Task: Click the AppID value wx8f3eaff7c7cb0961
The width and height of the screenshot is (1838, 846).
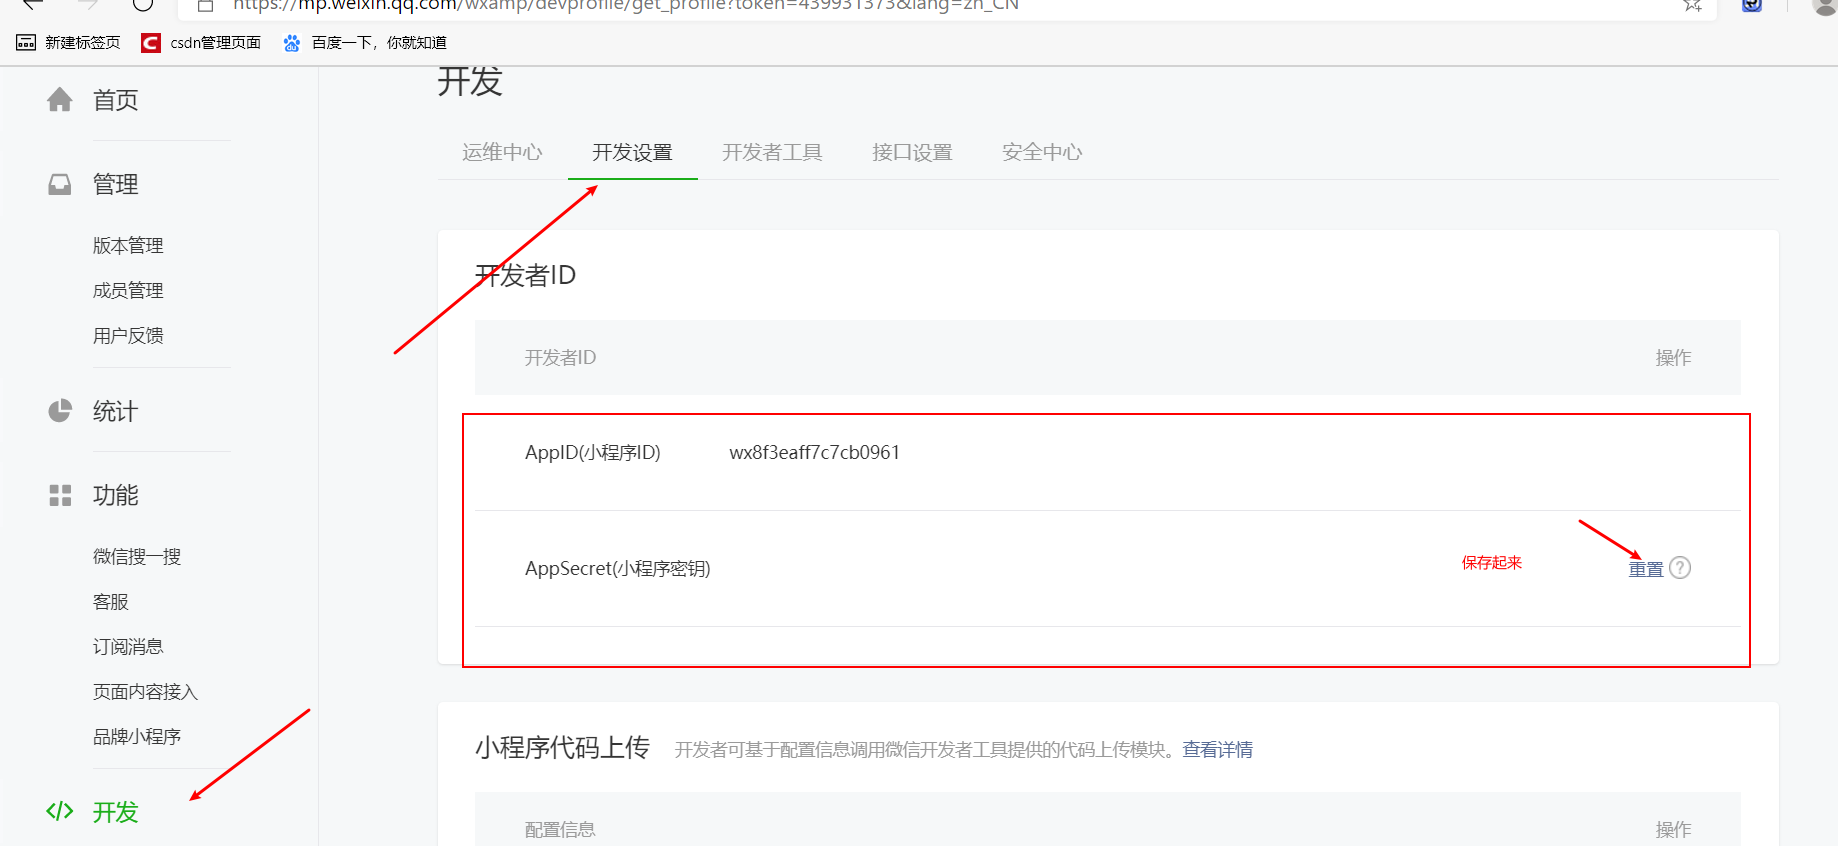Action: pos(815,452)
